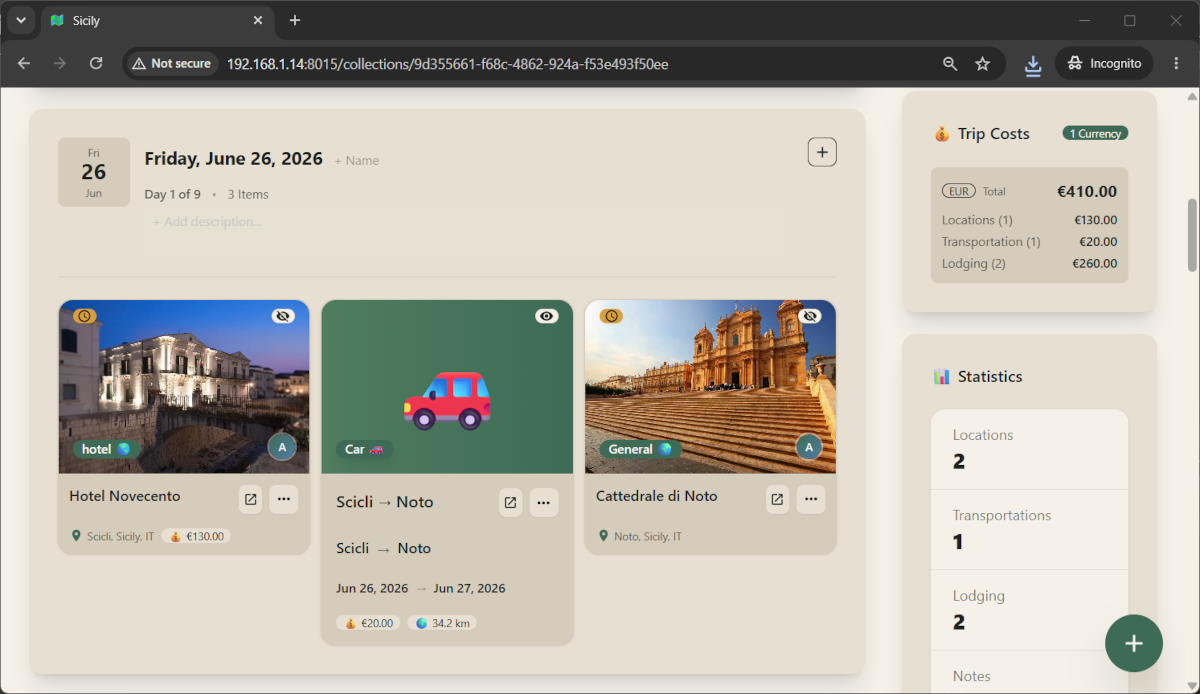Click the Fri 26 Jun date tile
The height and width of the screenshot is (694, 1200).
pyautogui.click(x=94, y=172)
